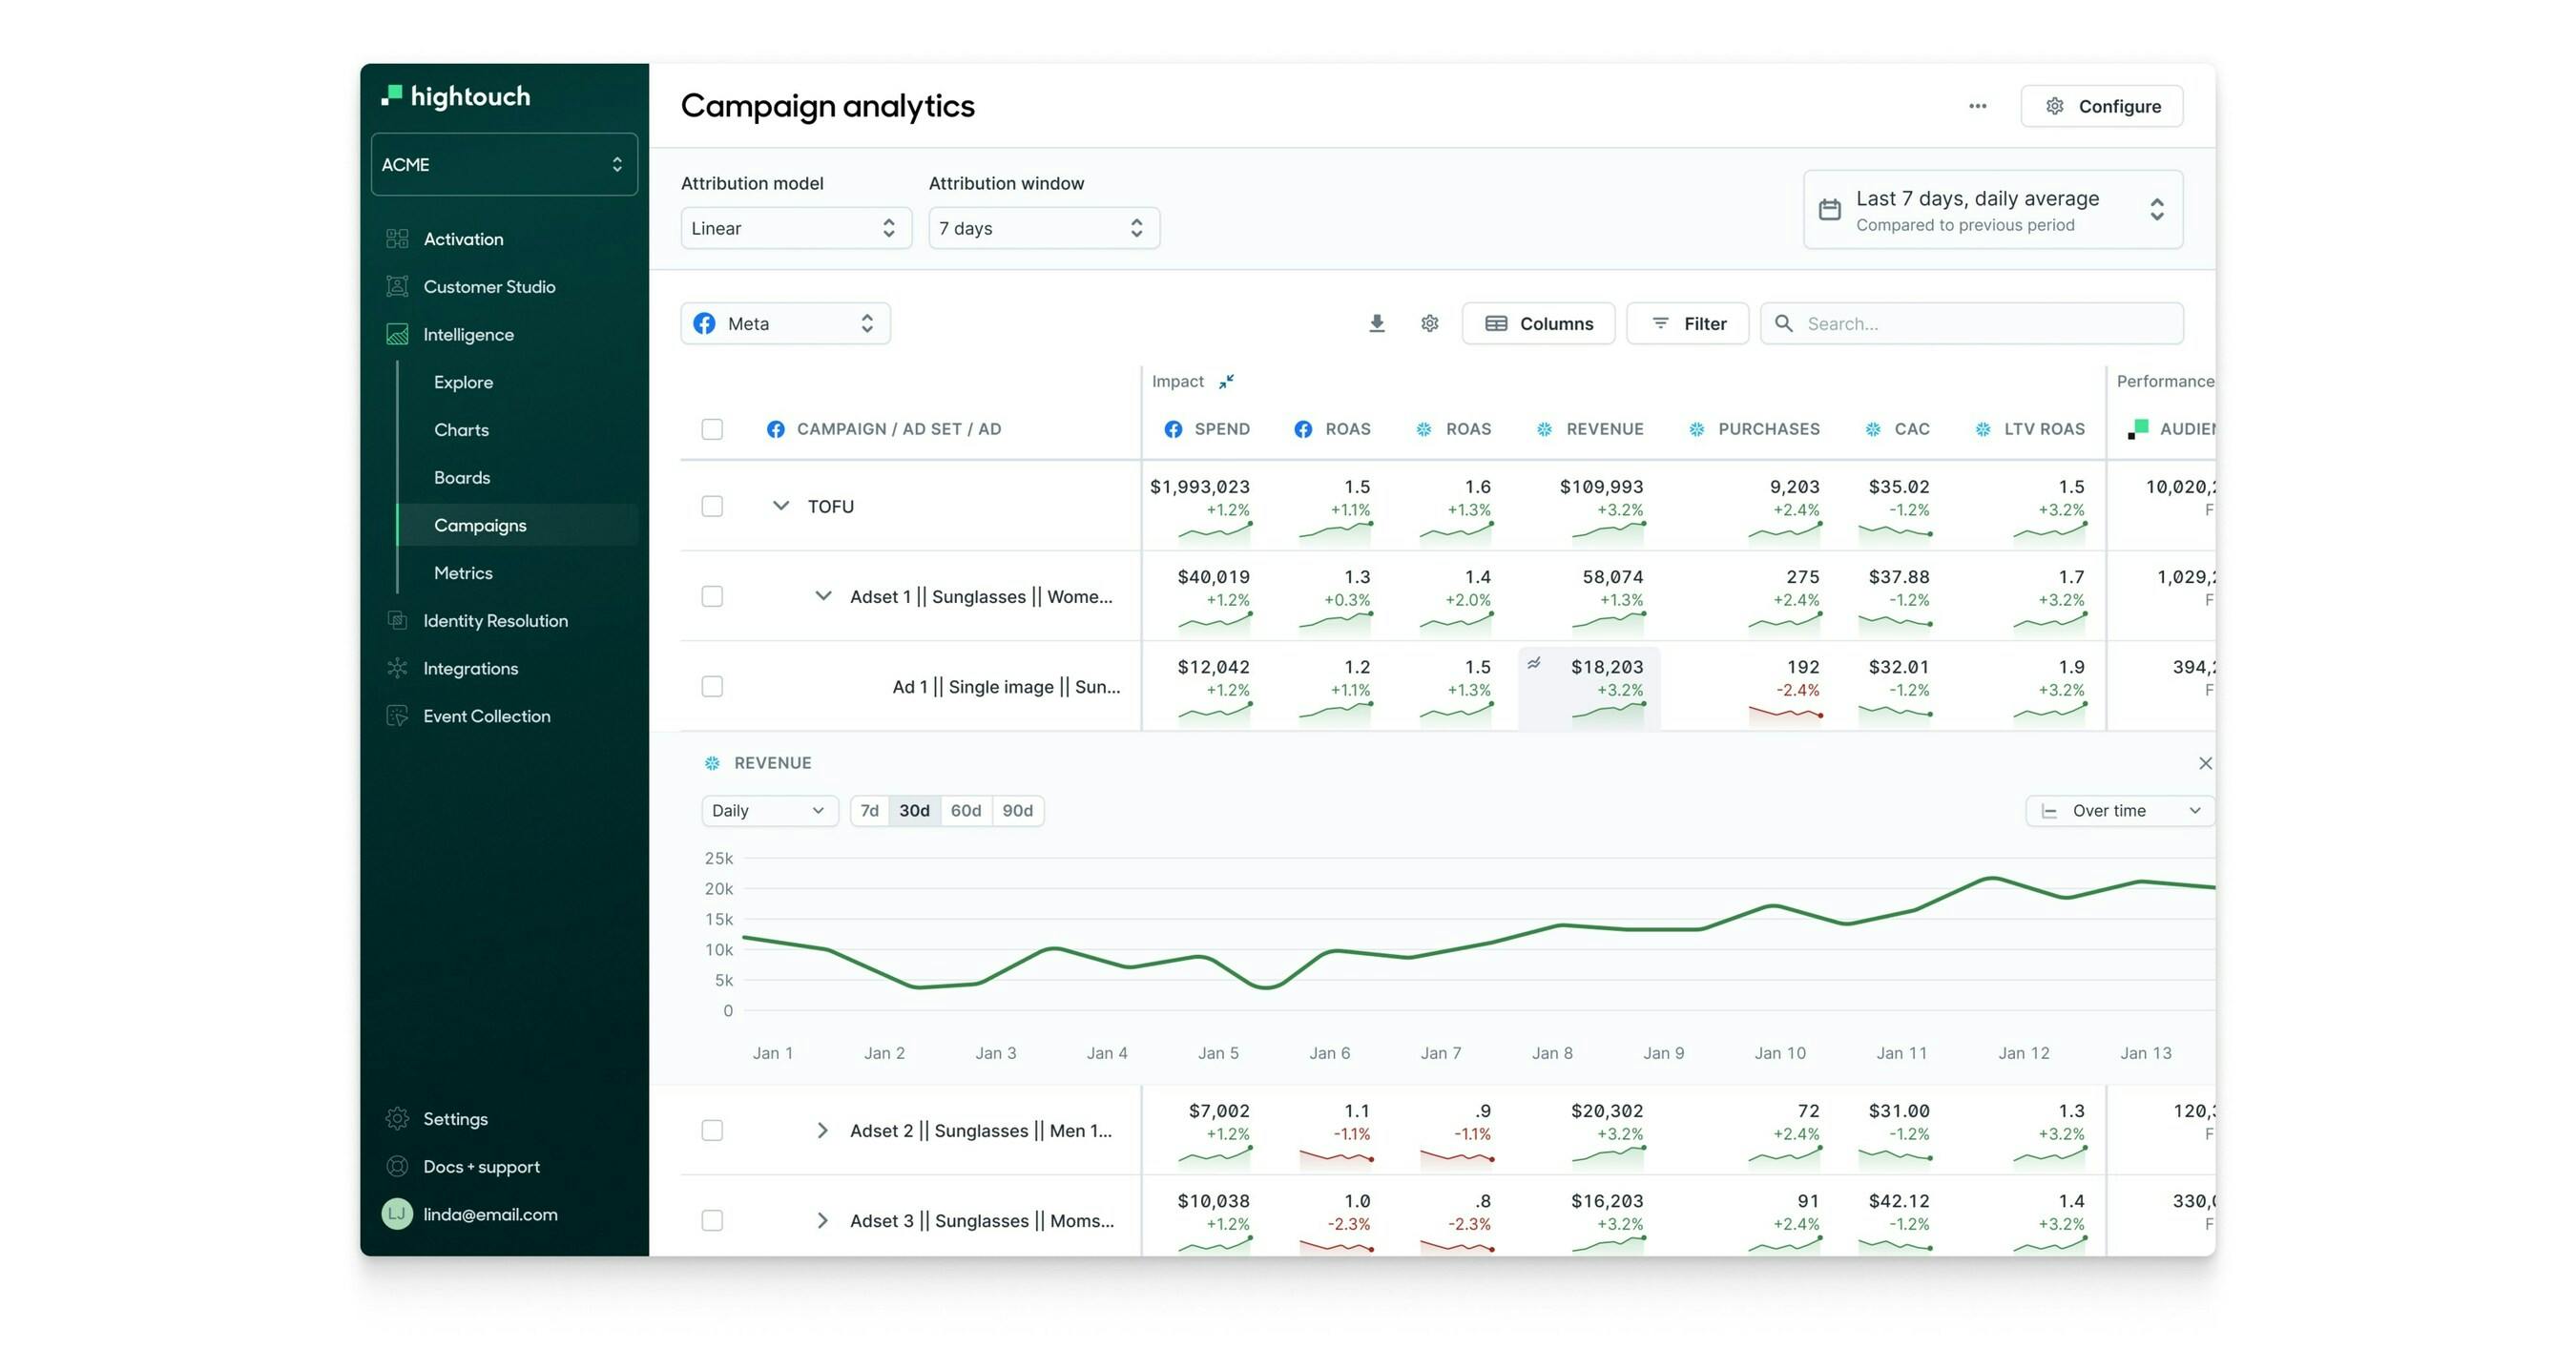Select the 30d chart range

pyautogui.click(x=914, y=810)
